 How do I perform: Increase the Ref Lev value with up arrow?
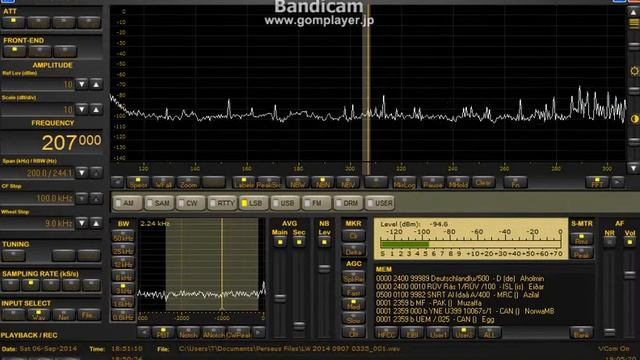(x=96, y=84)
